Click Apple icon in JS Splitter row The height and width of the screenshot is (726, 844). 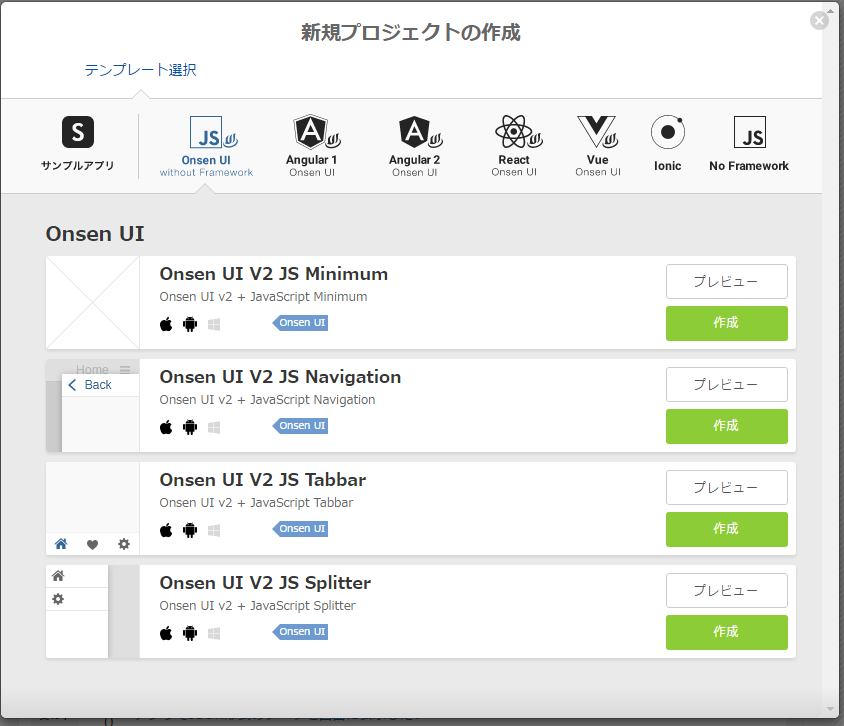click(x=166, y=633)
